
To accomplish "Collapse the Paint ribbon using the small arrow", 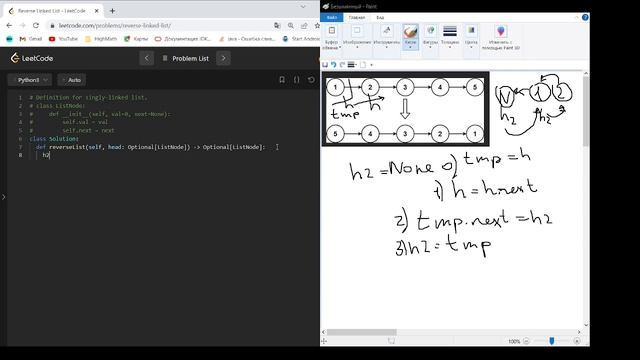I will pyautogui.click(x=576, y=18).
